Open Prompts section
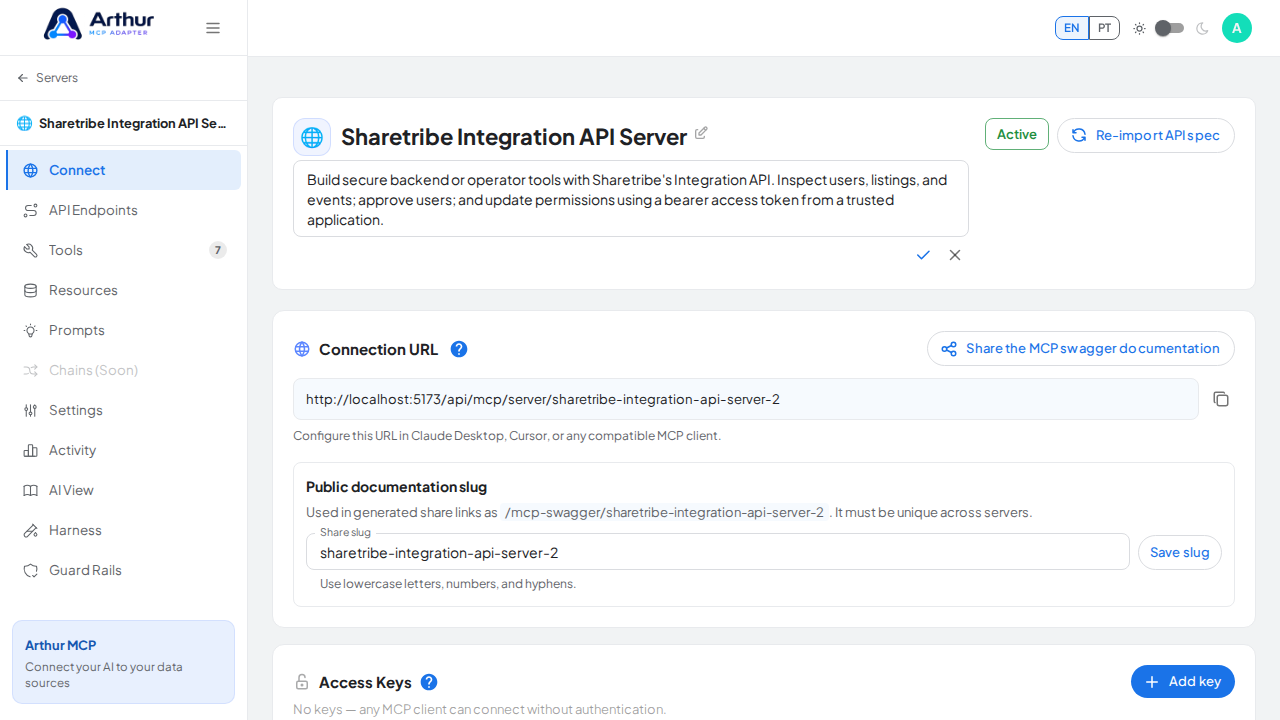The height and width of the screenshot is (720, 1280). (x=123, y=330)
